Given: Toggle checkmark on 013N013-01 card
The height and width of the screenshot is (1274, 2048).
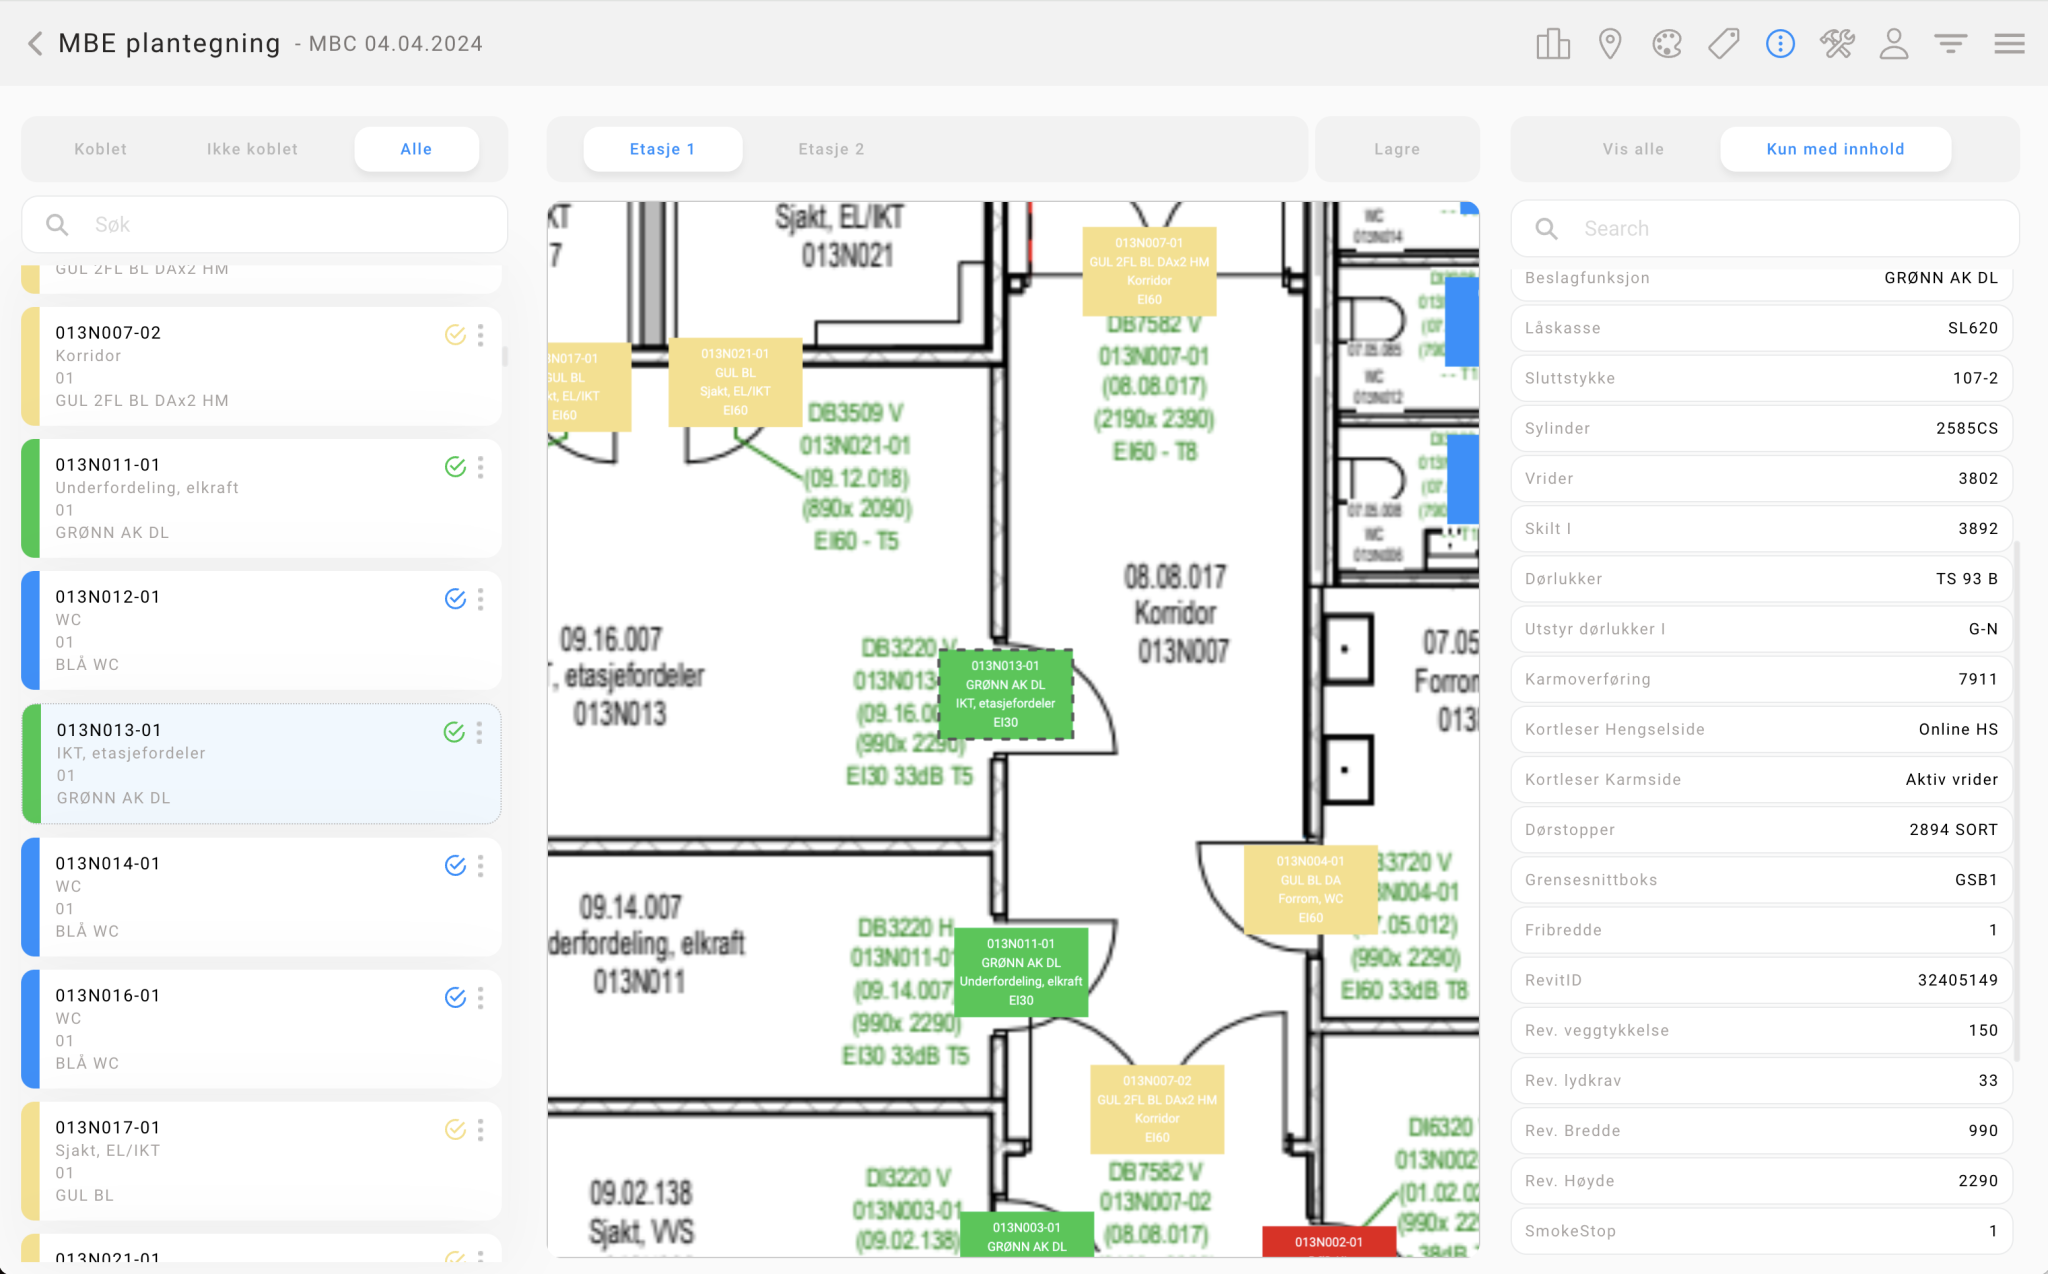Looking at the screenshot, I should click(454, 733).
